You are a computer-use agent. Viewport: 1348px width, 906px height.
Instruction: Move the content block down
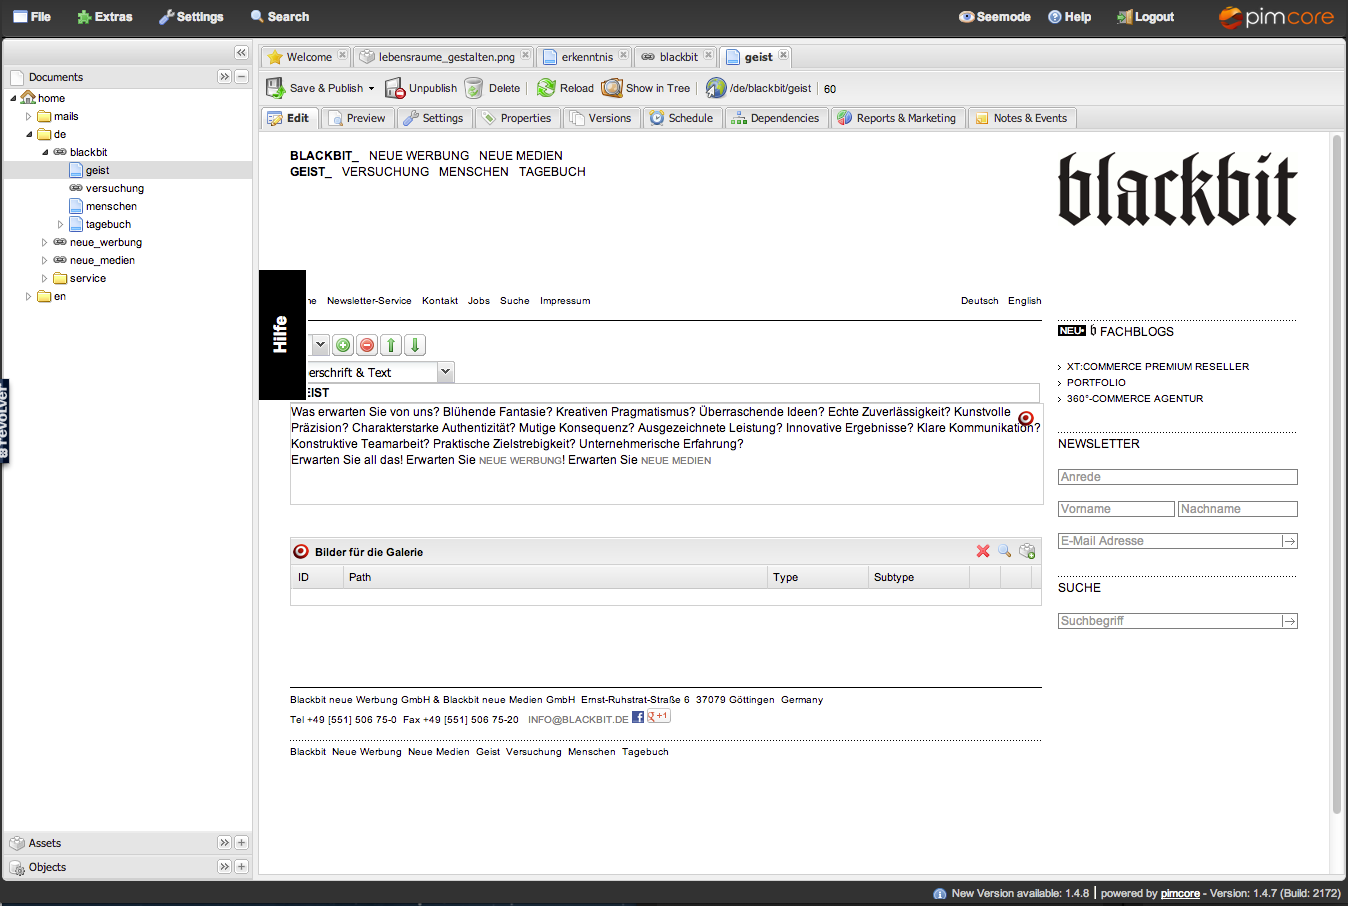(414, 345)
